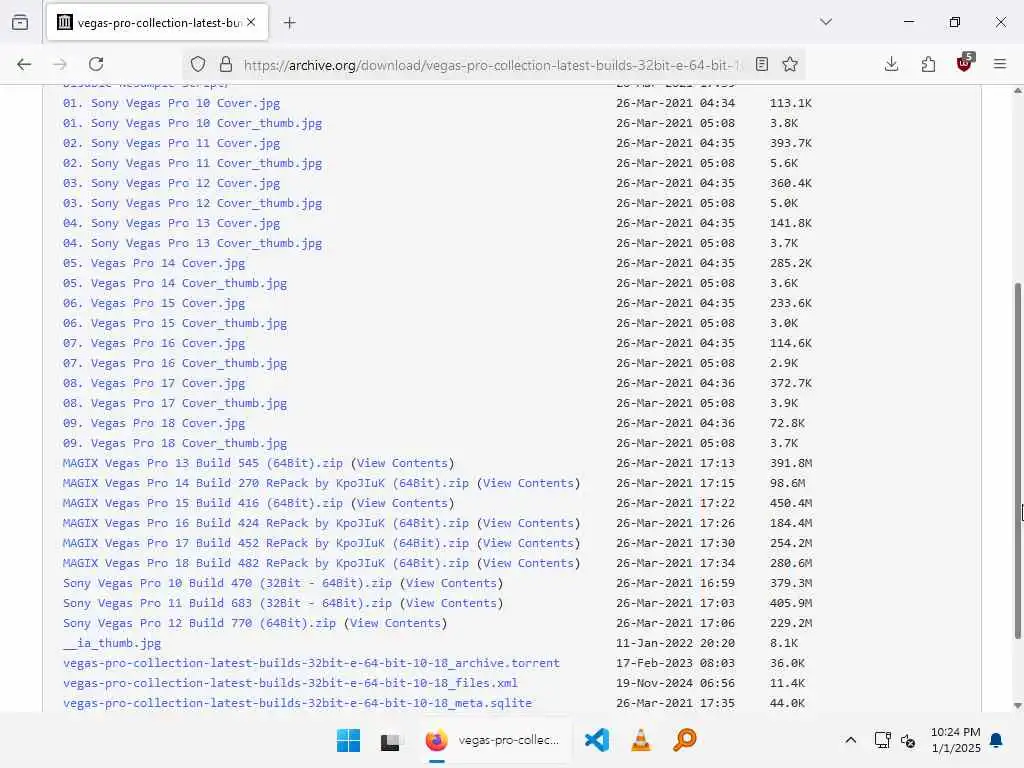This screenshot has width=1024, height=768.
Task: Download Sony Vegas Pro 10 Build 470 zip
Action: tap(227, 583)
